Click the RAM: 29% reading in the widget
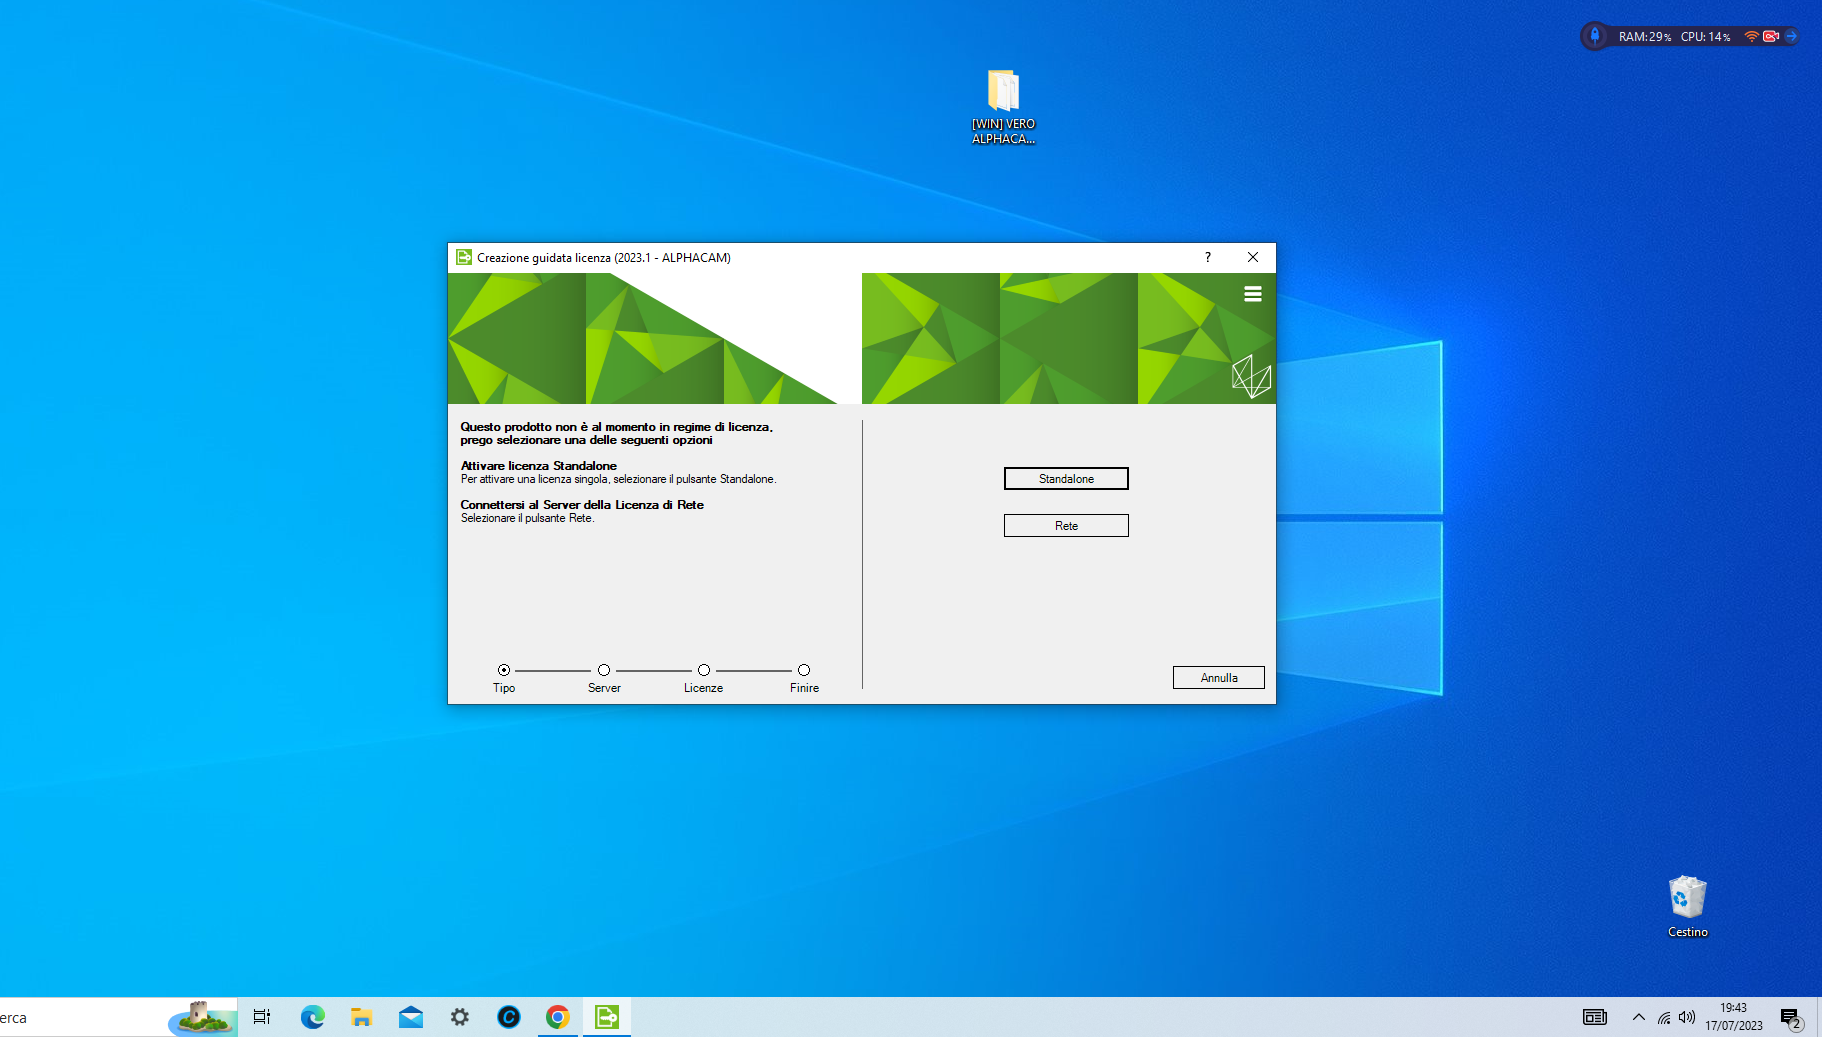The image size is (1822, 1037). point(1645,37)
